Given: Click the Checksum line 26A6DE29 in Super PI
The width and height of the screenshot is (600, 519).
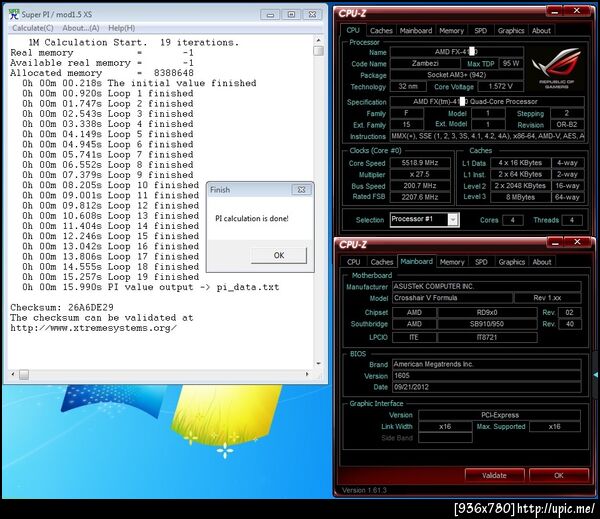Looking at the screenshot, I should click(x=62, y=307).
